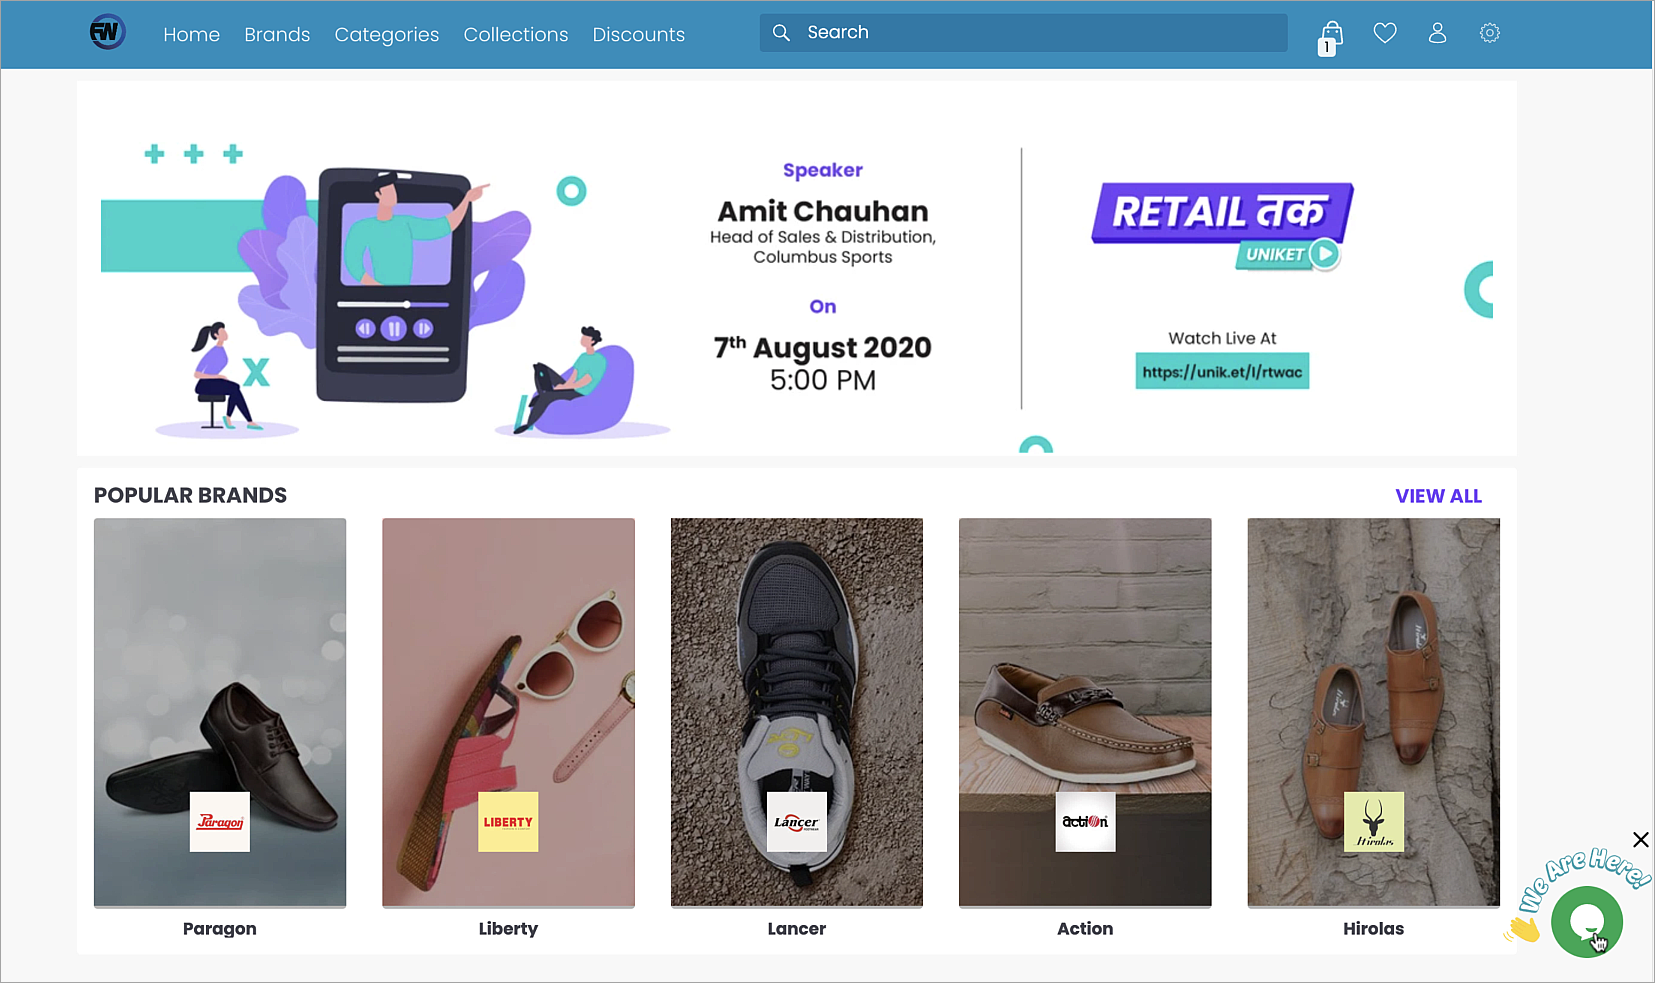
Task: Dismiss the We Are Here popup
Action: pyautogui.click(x=1641, y=839)
